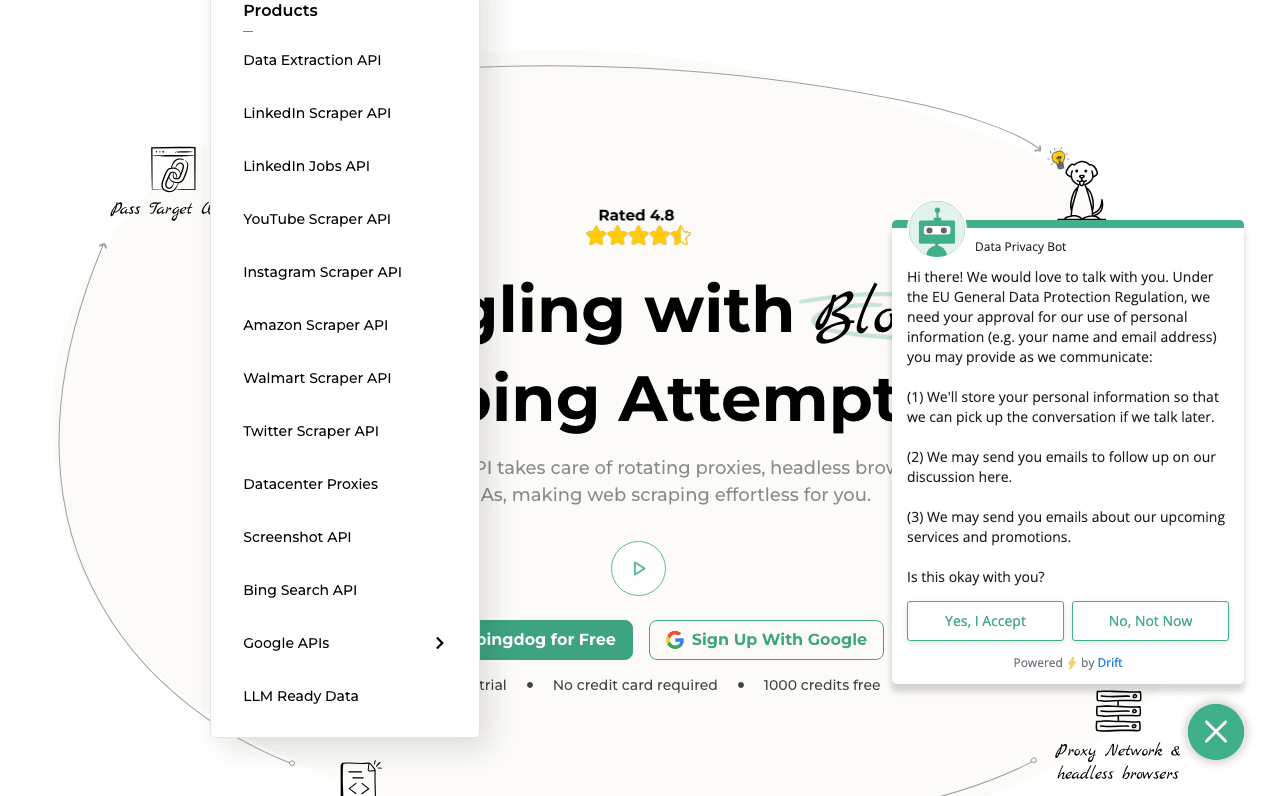The image size is (1280, 796).
Task: Open Data Extraction API menu item
Action: 312,60
